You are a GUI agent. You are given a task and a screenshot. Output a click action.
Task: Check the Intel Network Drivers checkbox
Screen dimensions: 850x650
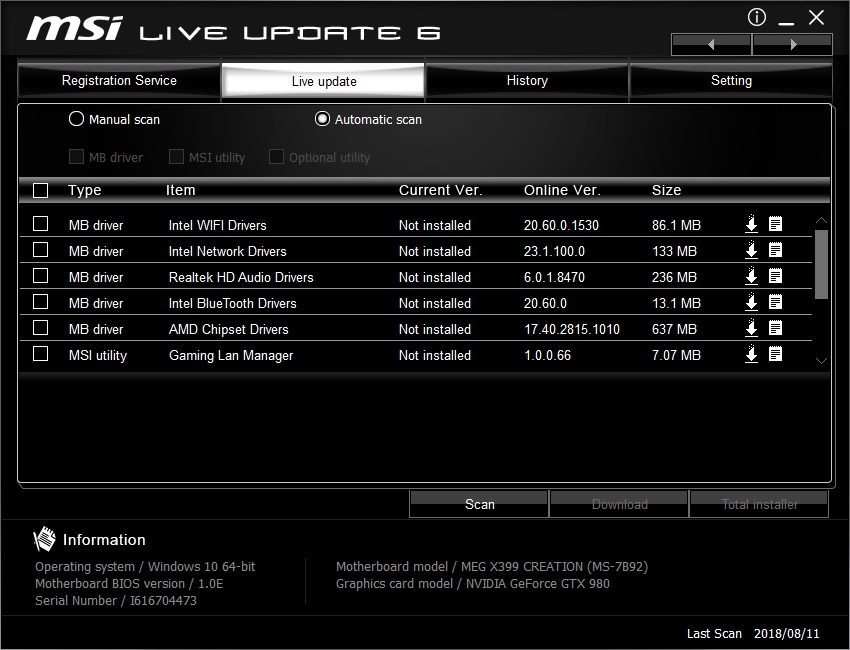[x=41, y=250]
